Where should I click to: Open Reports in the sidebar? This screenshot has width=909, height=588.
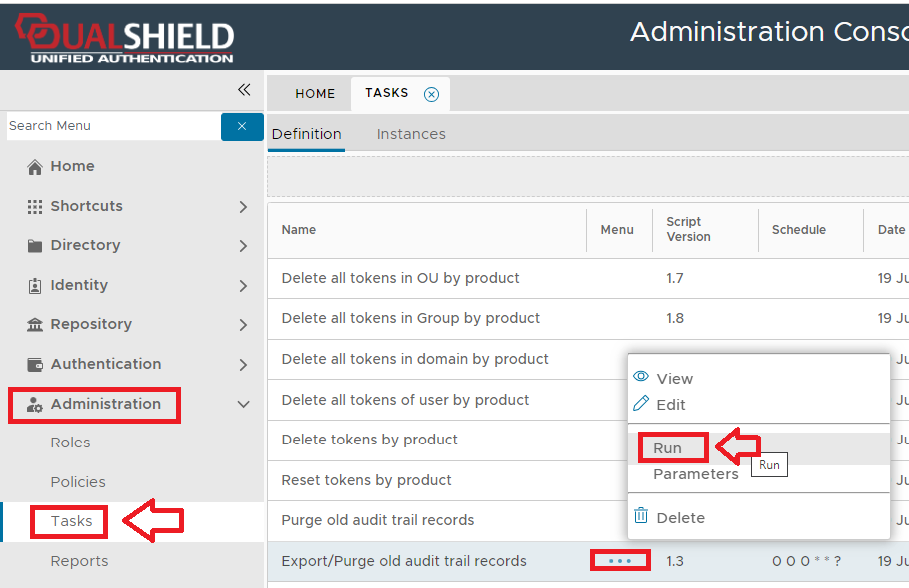(79, 561)
